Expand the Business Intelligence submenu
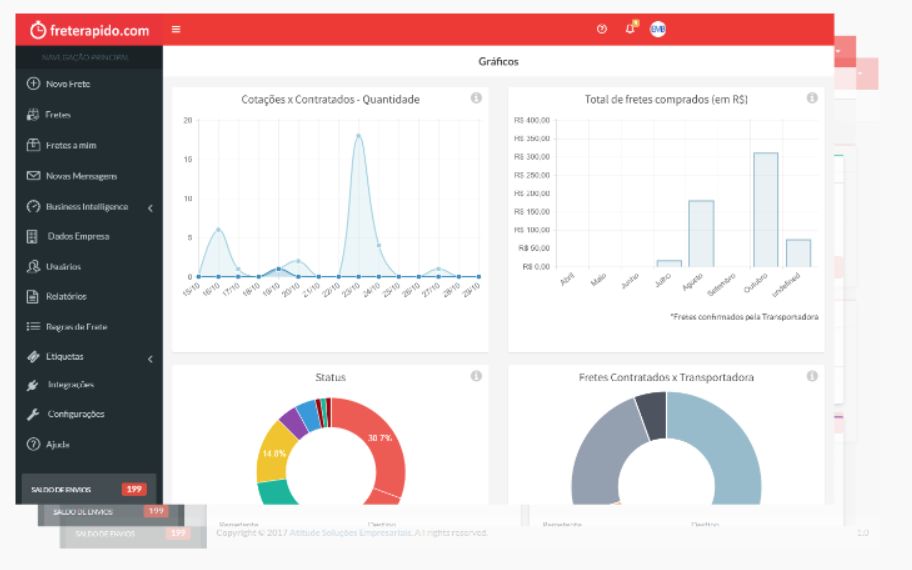 tap(87, 207)
